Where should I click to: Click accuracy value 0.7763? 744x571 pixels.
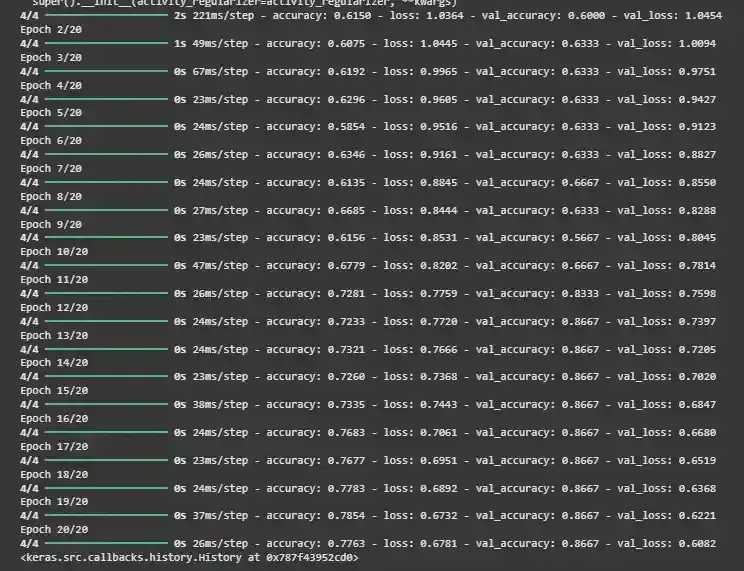[346, 543]
